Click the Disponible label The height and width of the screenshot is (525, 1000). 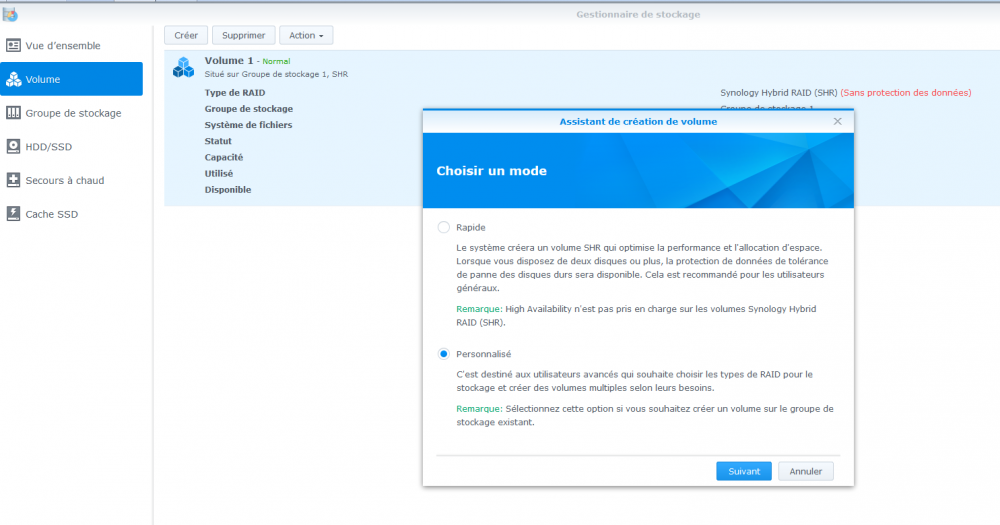coord(228,189)
